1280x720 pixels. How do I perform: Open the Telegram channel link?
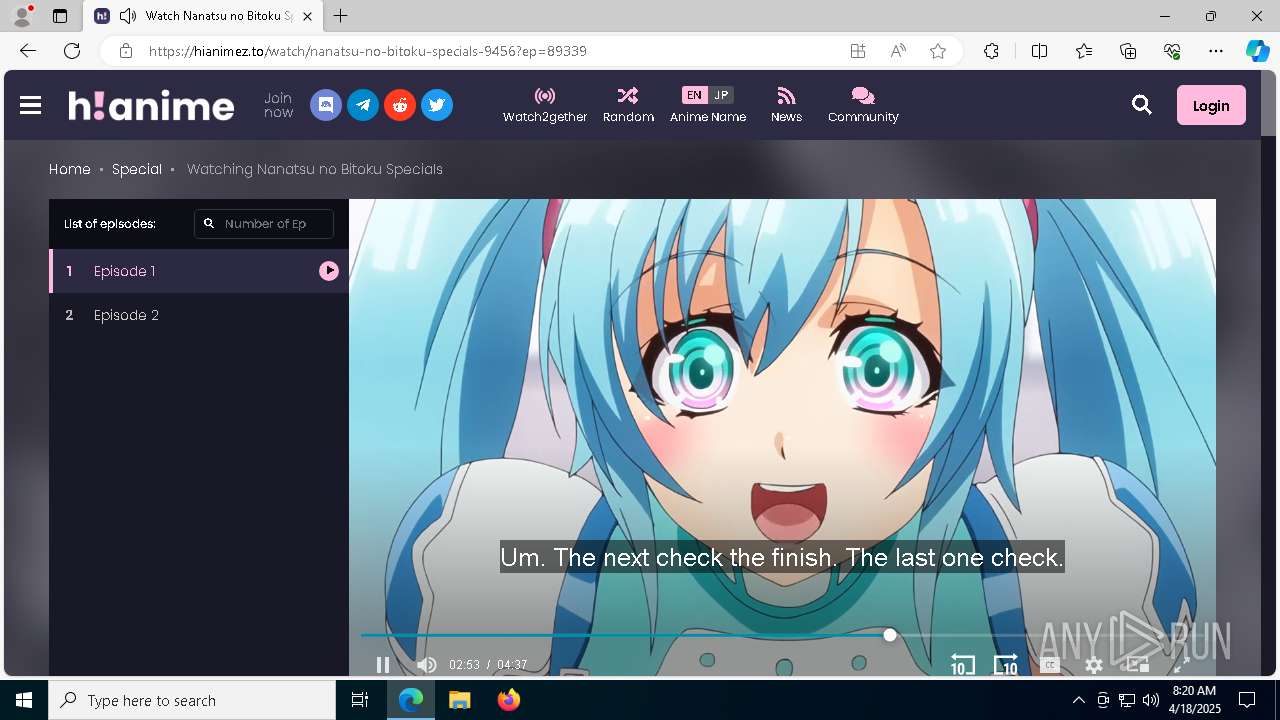click(x=363, y=105)
